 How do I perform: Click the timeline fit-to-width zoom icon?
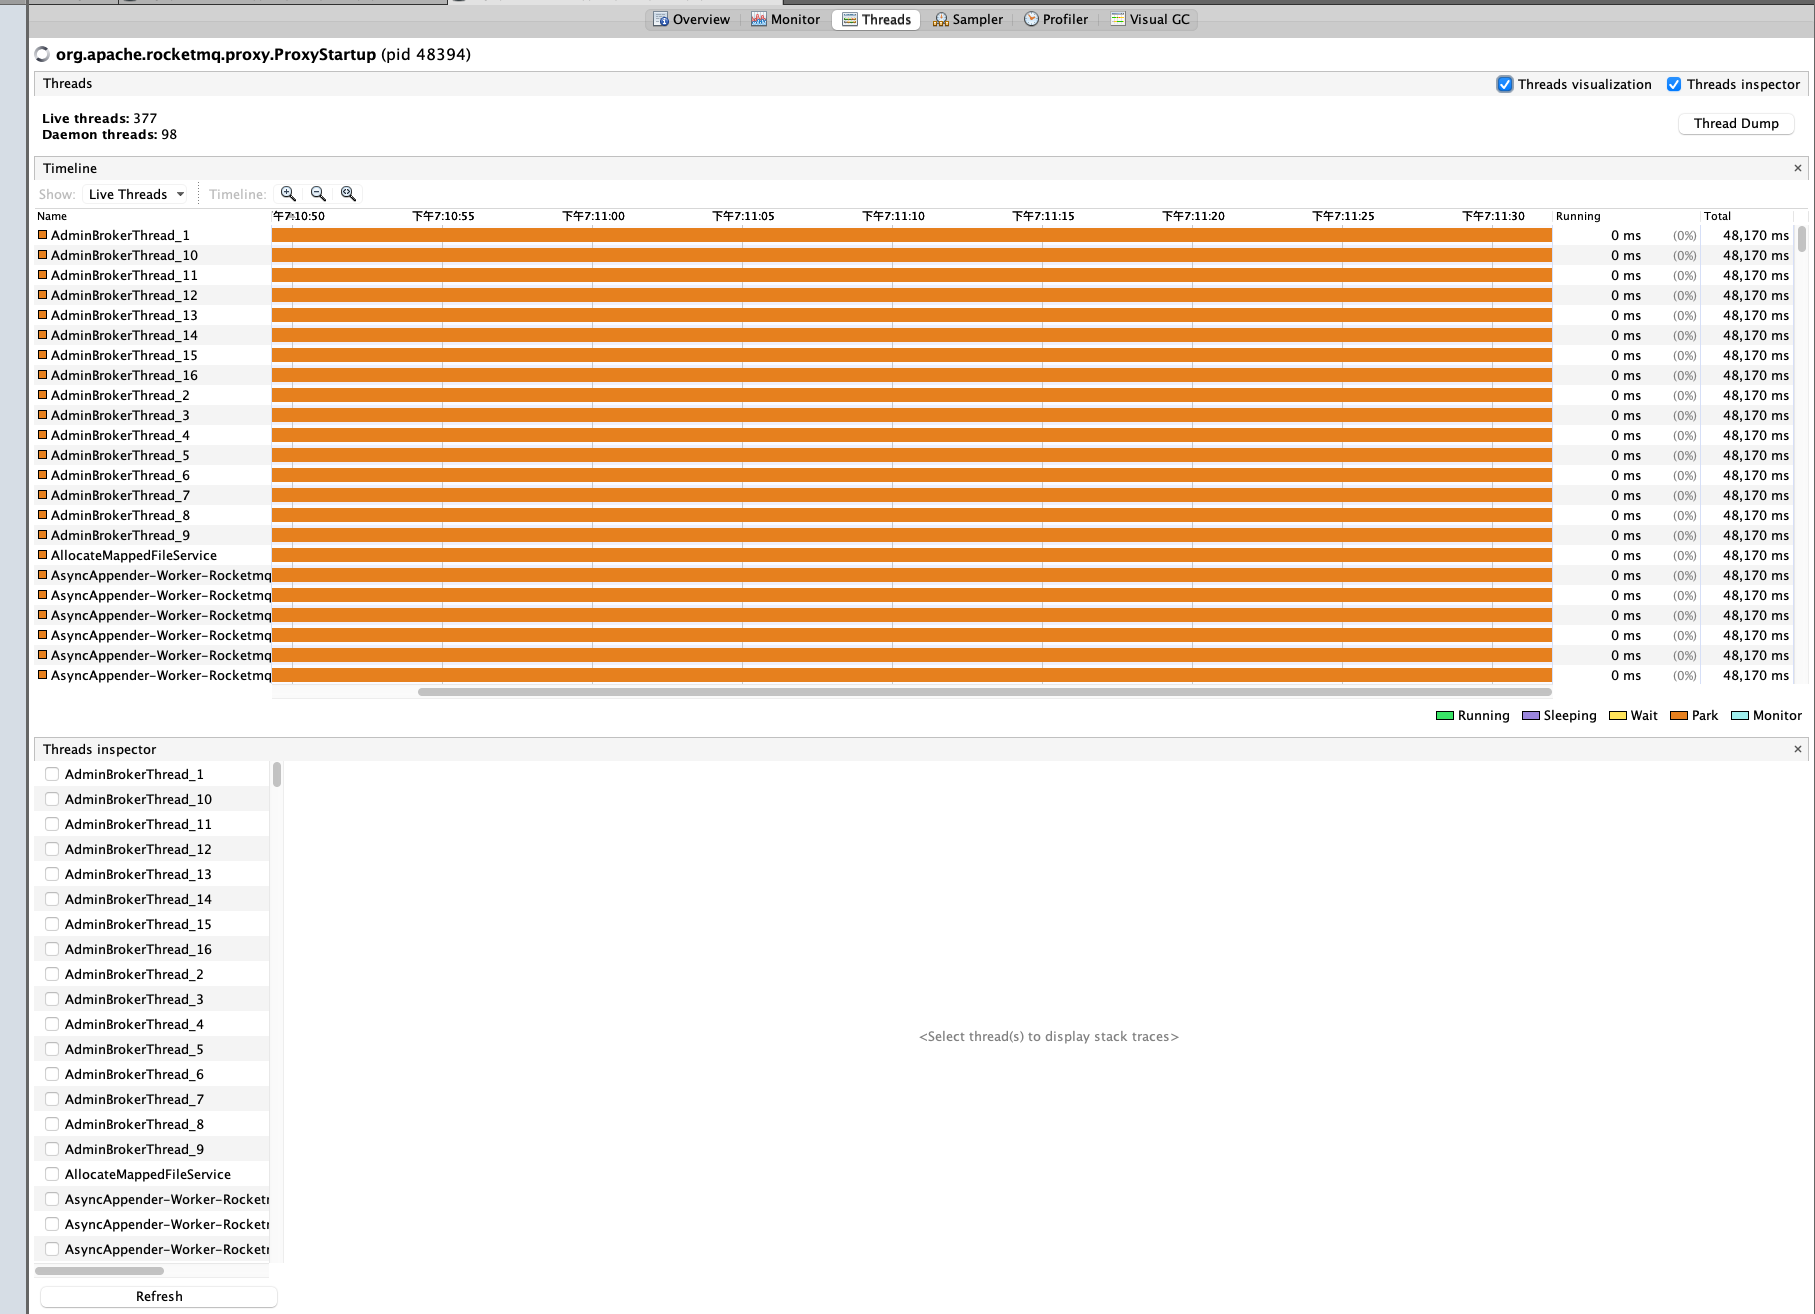348,194
